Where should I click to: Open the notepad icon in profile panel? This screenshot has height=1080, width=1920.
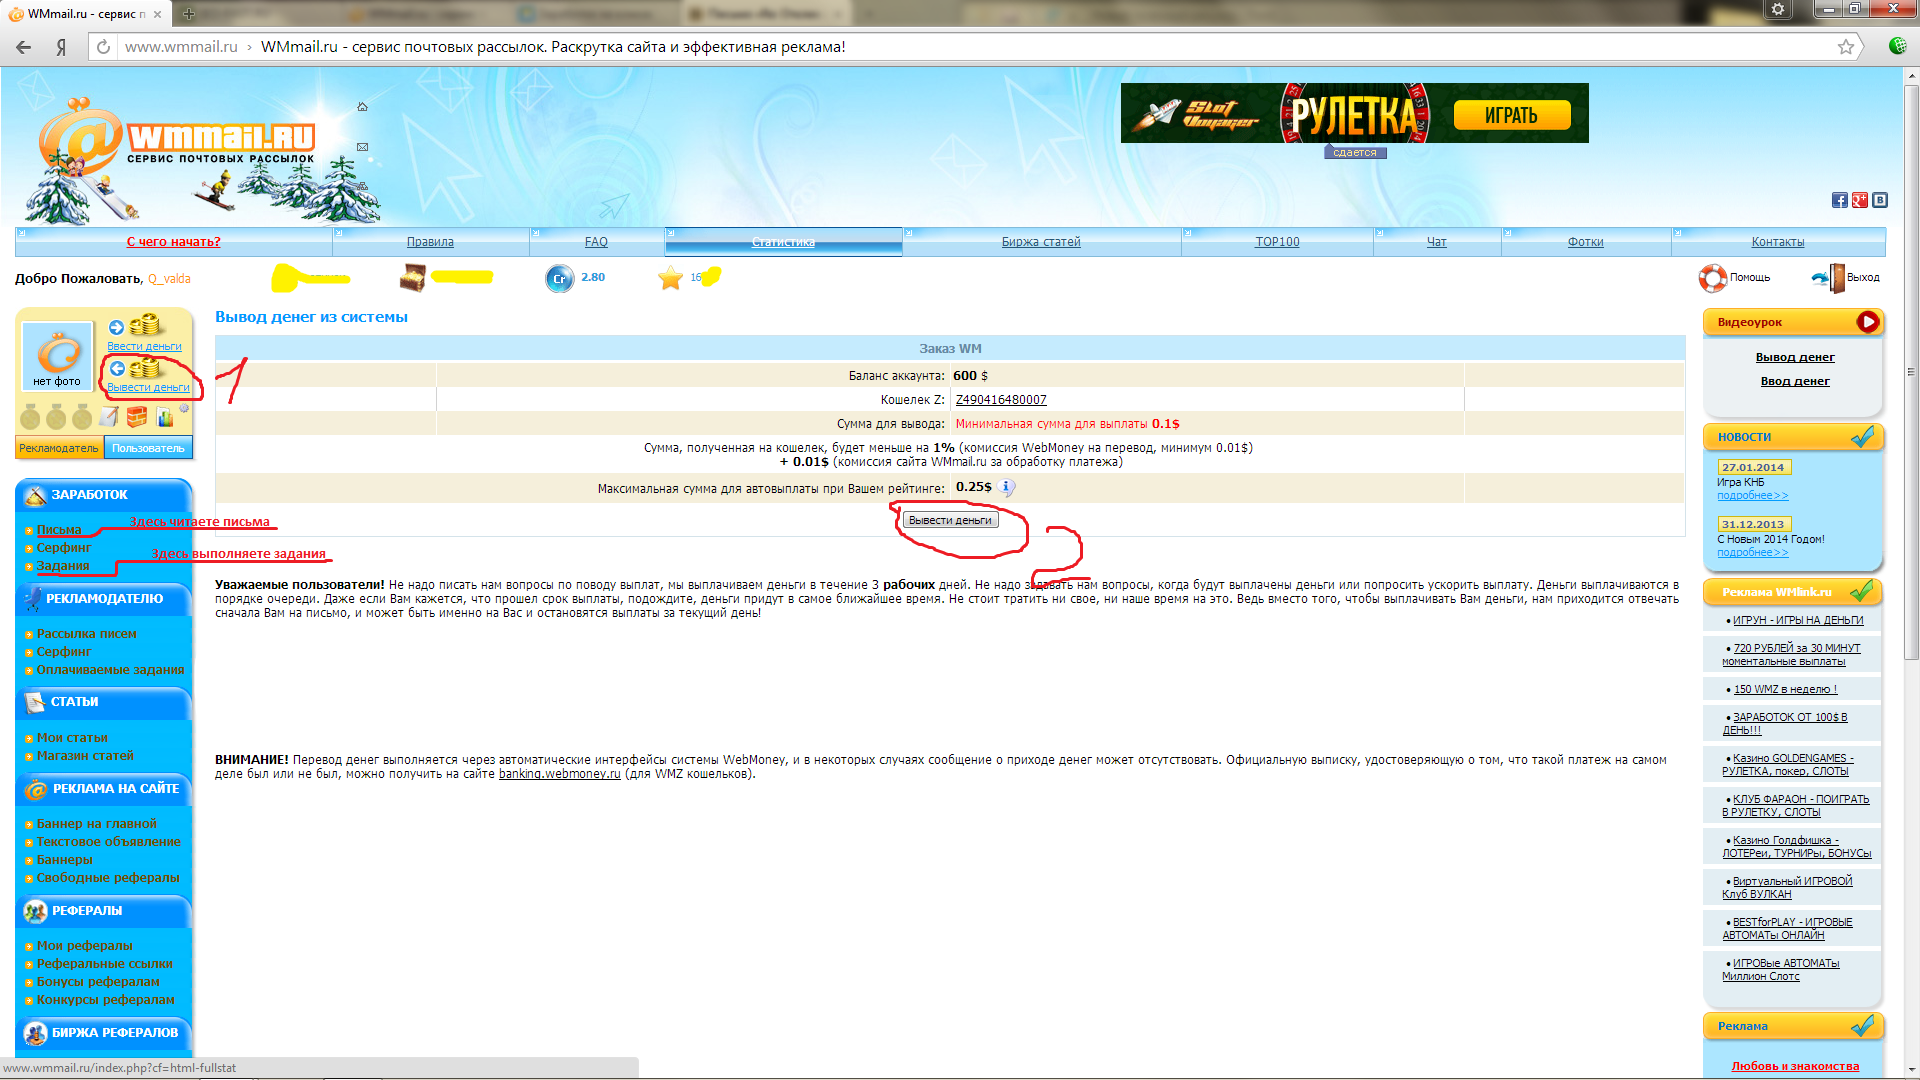pyautogui.click(x=109, y=417)
